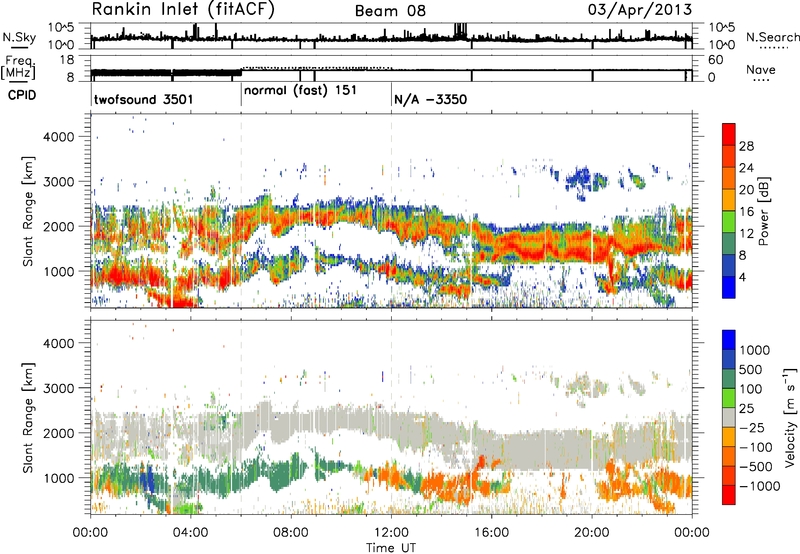Click the 'CPID' row label
The image size is (800, 554).
[x=22, y=95]
